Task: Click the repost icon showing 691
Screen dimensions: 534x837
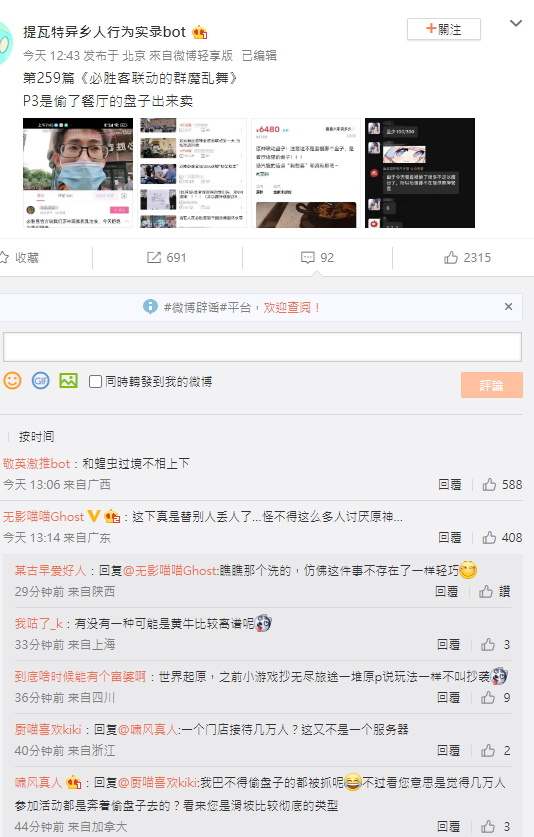Action: point(167,258)
